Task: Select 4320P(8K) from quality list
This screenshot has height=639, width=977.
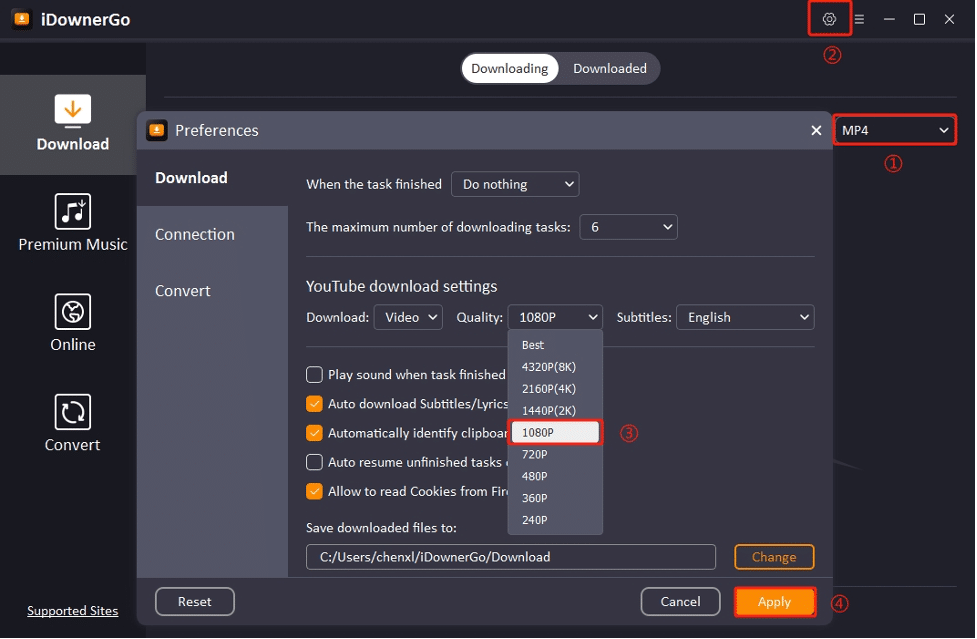Action: click(550, 366)
